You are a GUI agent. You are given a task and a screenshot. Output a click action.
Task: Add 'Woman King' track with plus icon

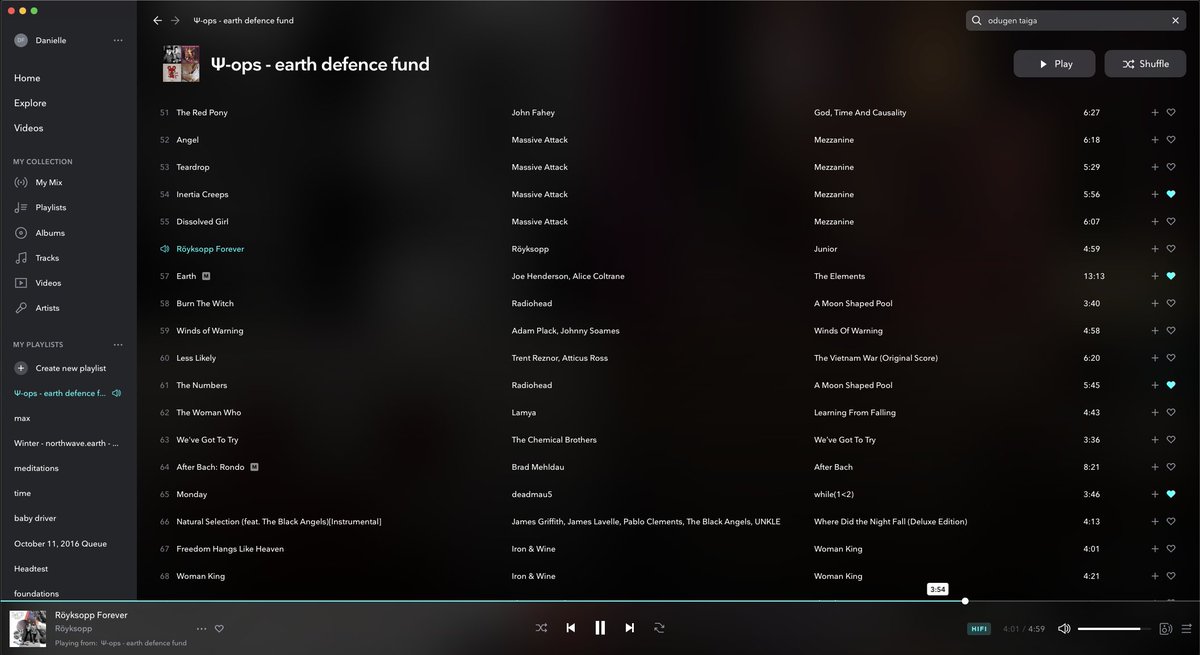coord(1155,576)
